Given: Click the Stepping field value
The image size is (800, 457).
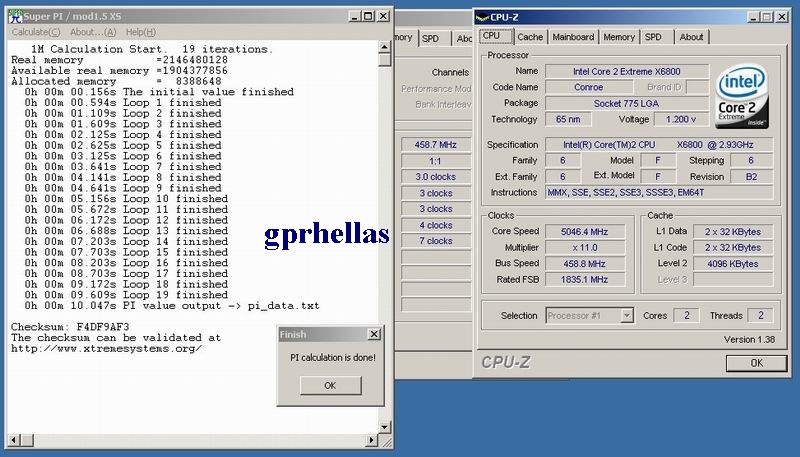Looking at the screenshot, I should point(752,160).
